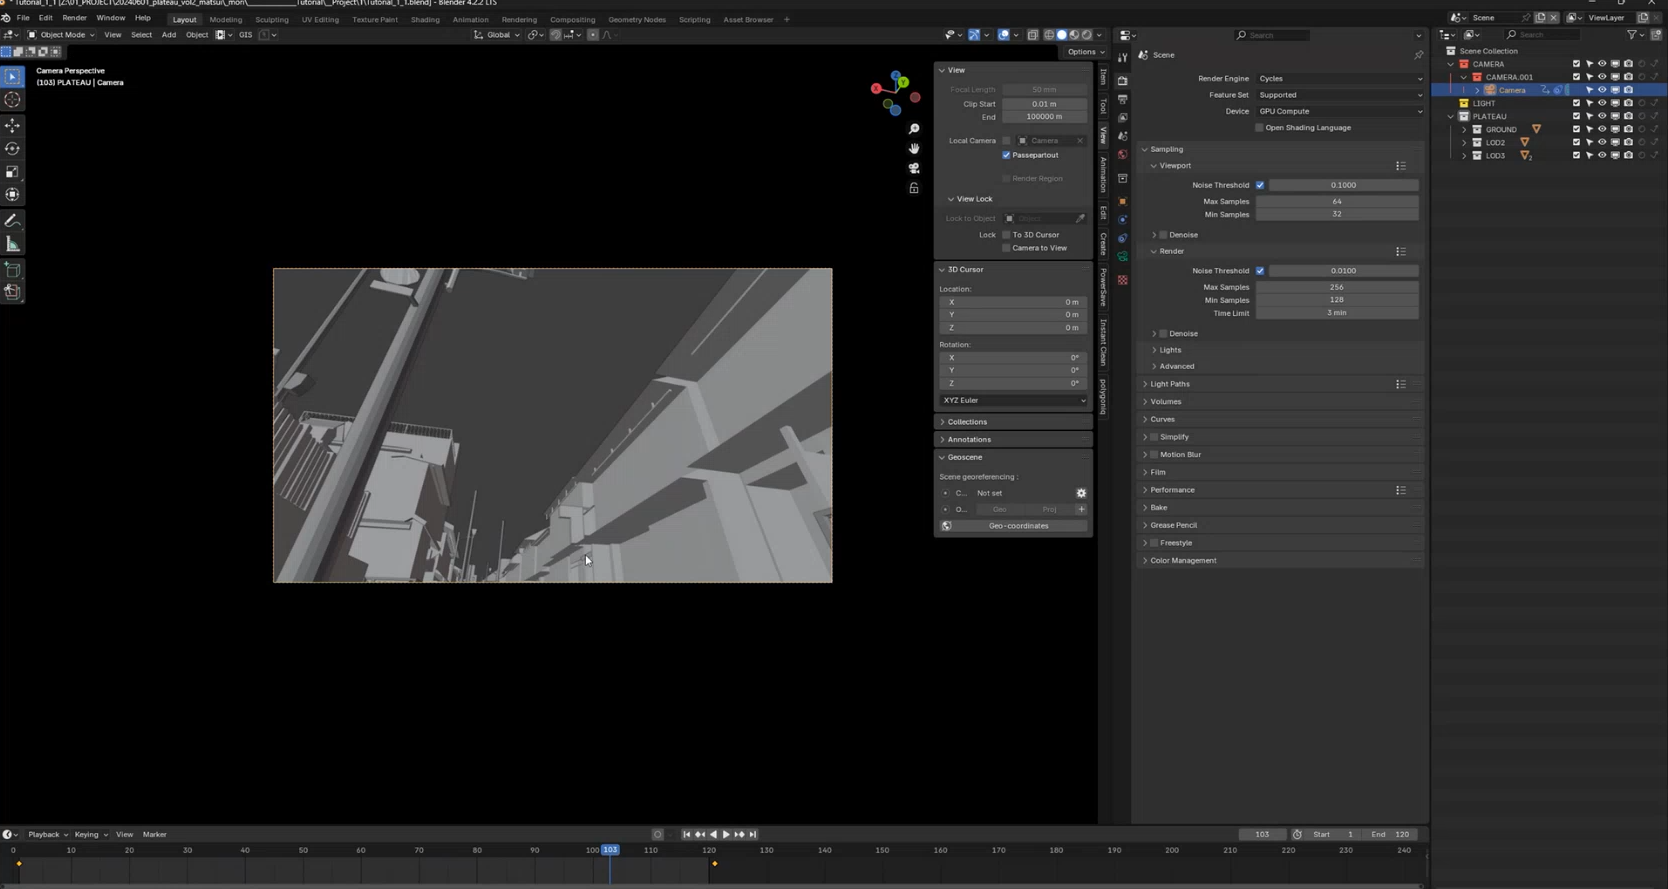Image resolution: width=1668 pixels, height=889 pixels.
Task: Hide the LIGHT collection in viewport
Action: (x=1602, y=103)
